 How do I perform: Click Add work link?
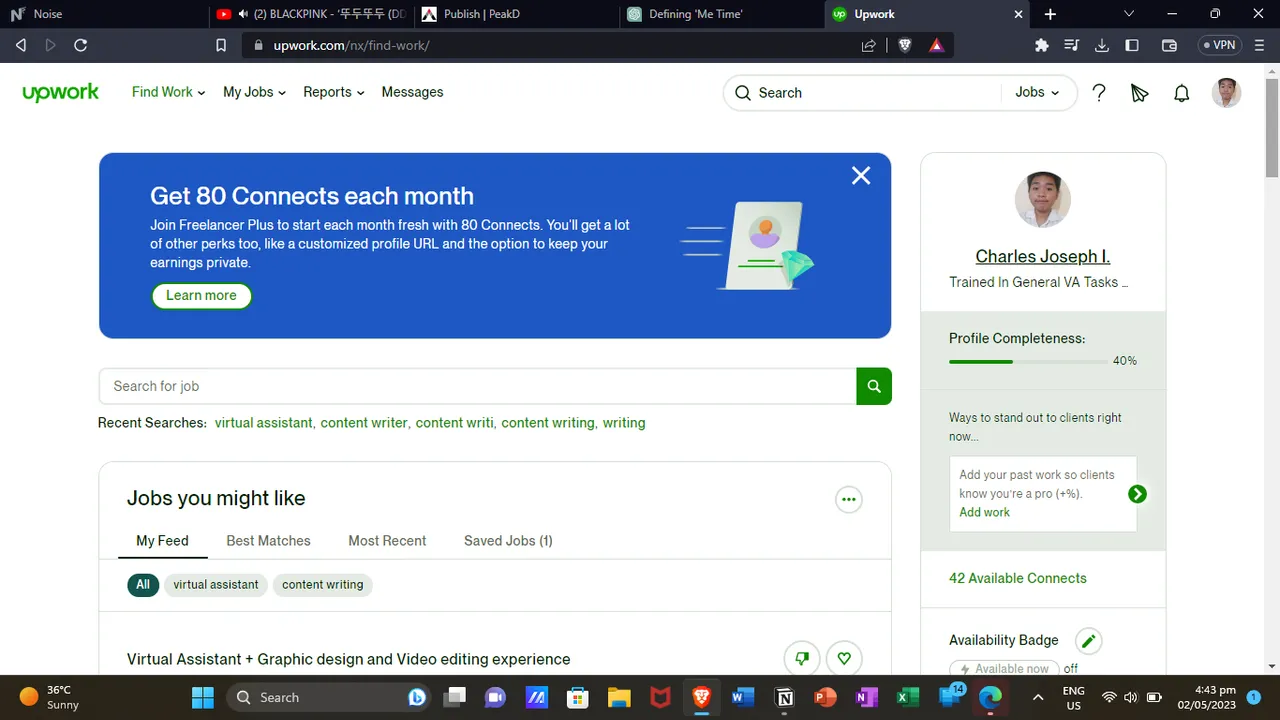(x=984, y=512)
